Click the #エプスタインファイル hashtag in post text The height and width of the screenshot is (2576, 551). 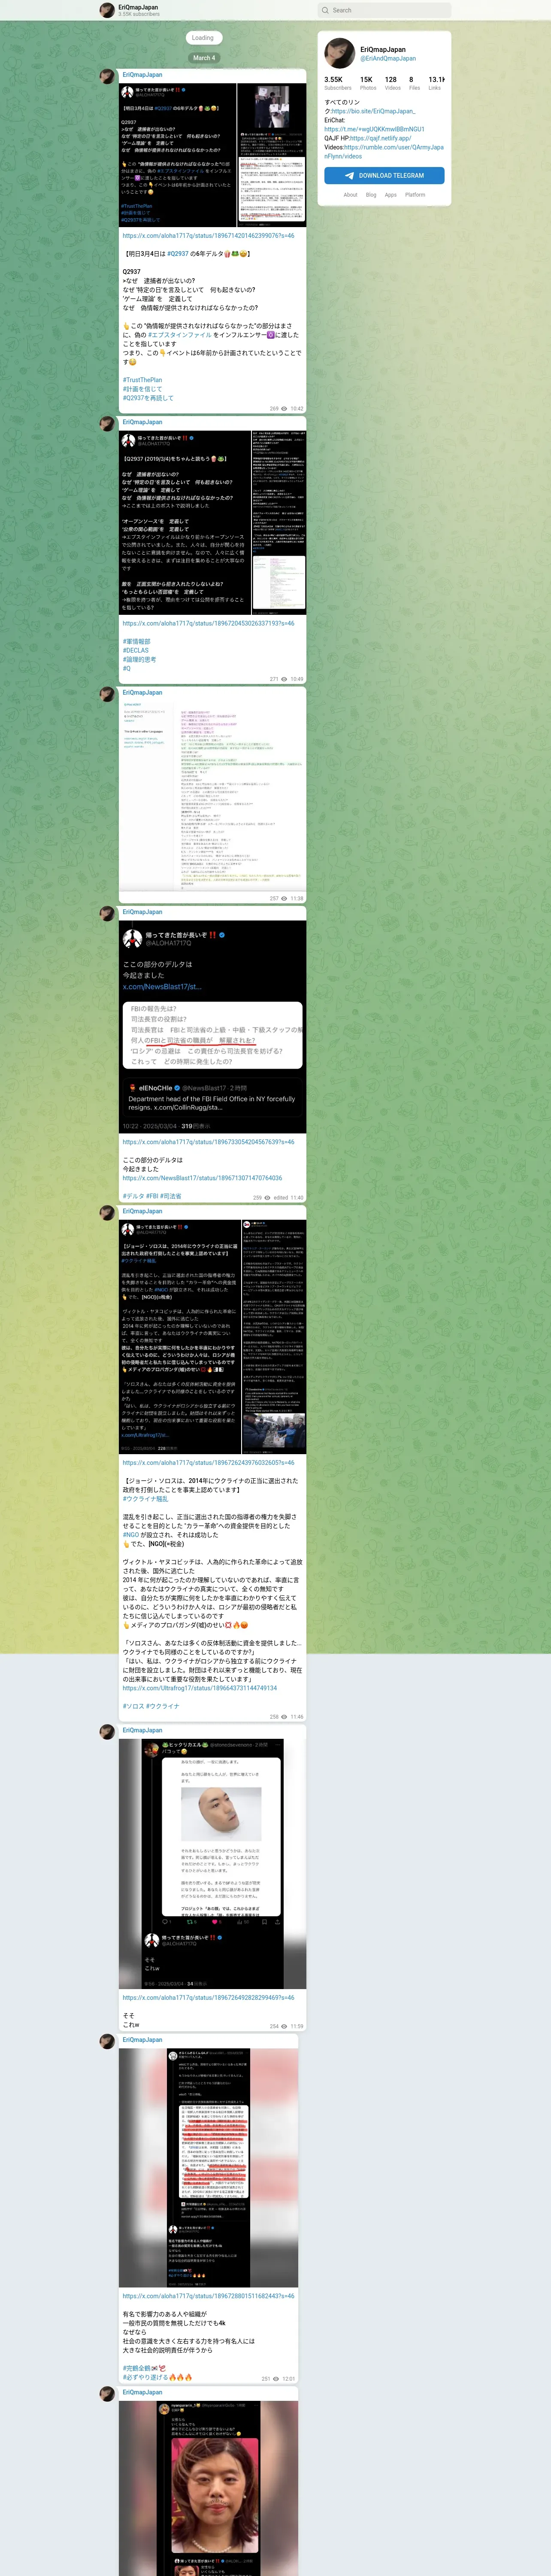(179, 335)
